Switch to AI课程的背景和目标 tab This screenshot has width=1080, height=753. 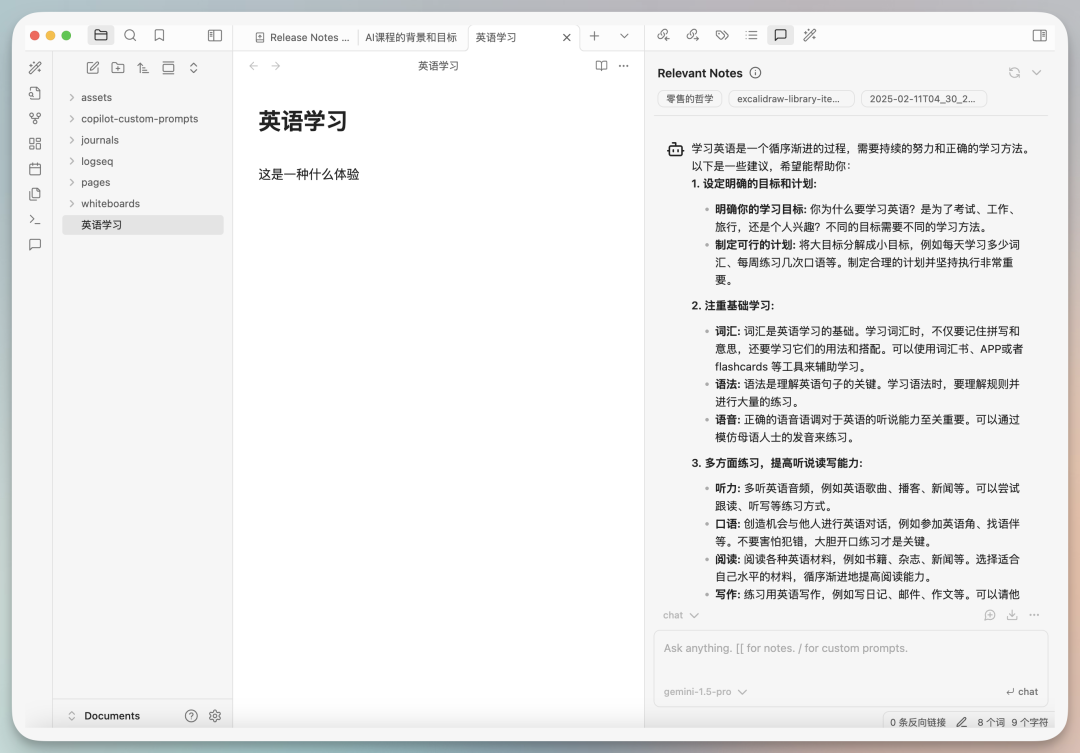coord(411,37)
